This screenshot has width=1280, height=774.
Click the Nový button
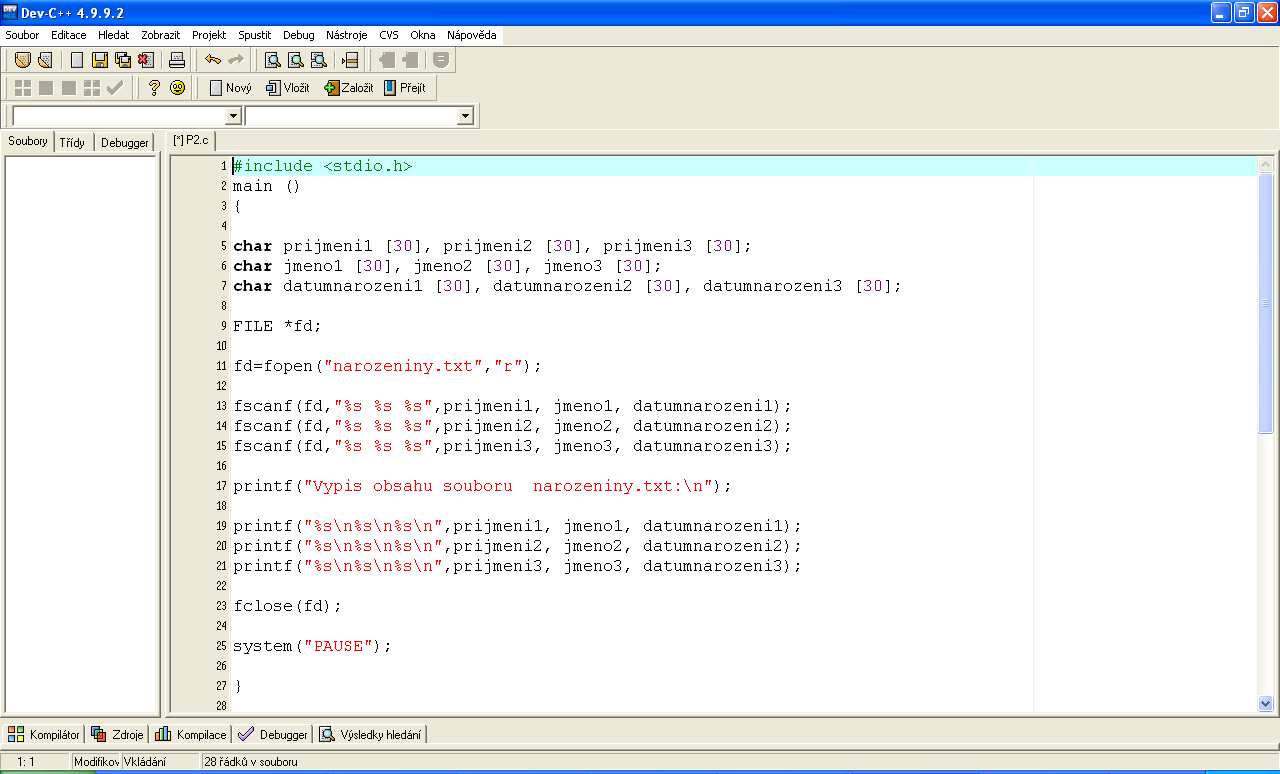[230, 88]
